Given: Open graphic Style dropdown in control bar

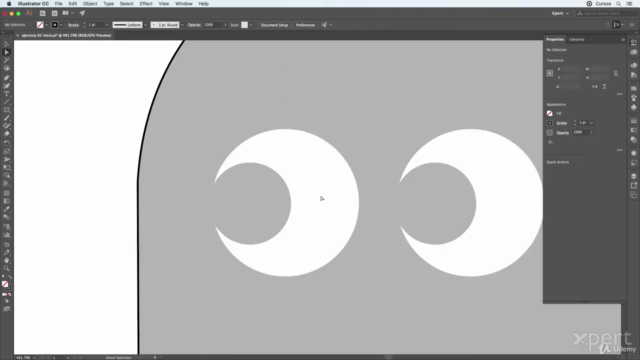Looking at the screenshot, I should tap(251, 25).
